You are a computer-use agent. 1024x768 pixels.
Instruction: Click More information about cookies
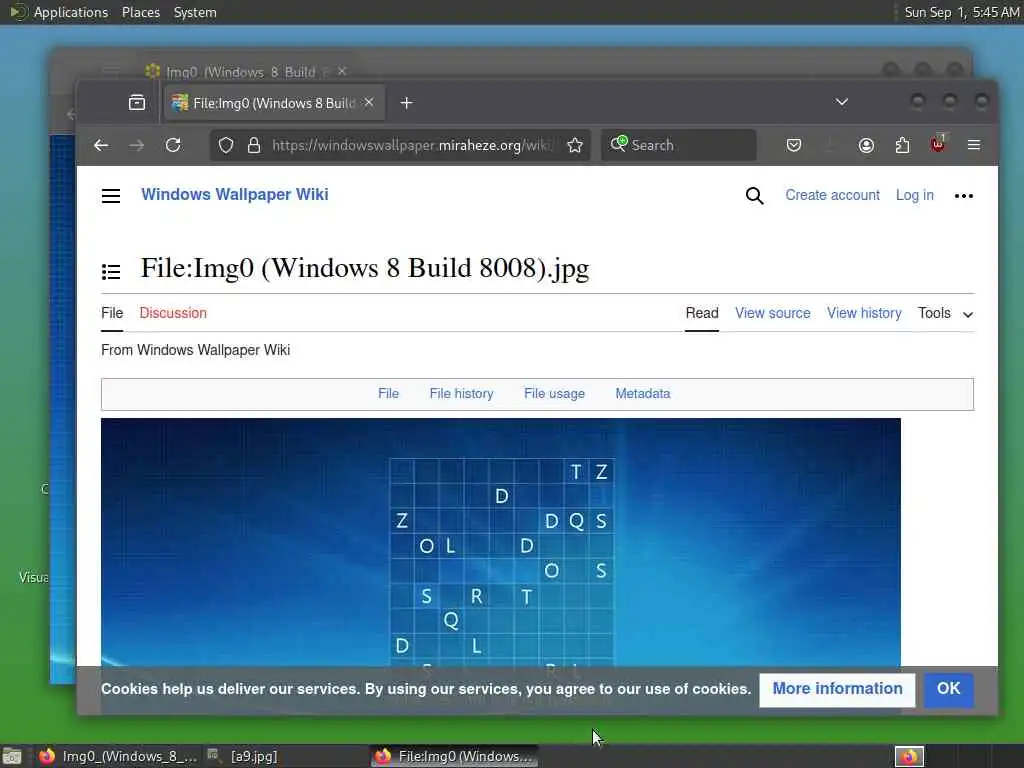pos(837,689)
